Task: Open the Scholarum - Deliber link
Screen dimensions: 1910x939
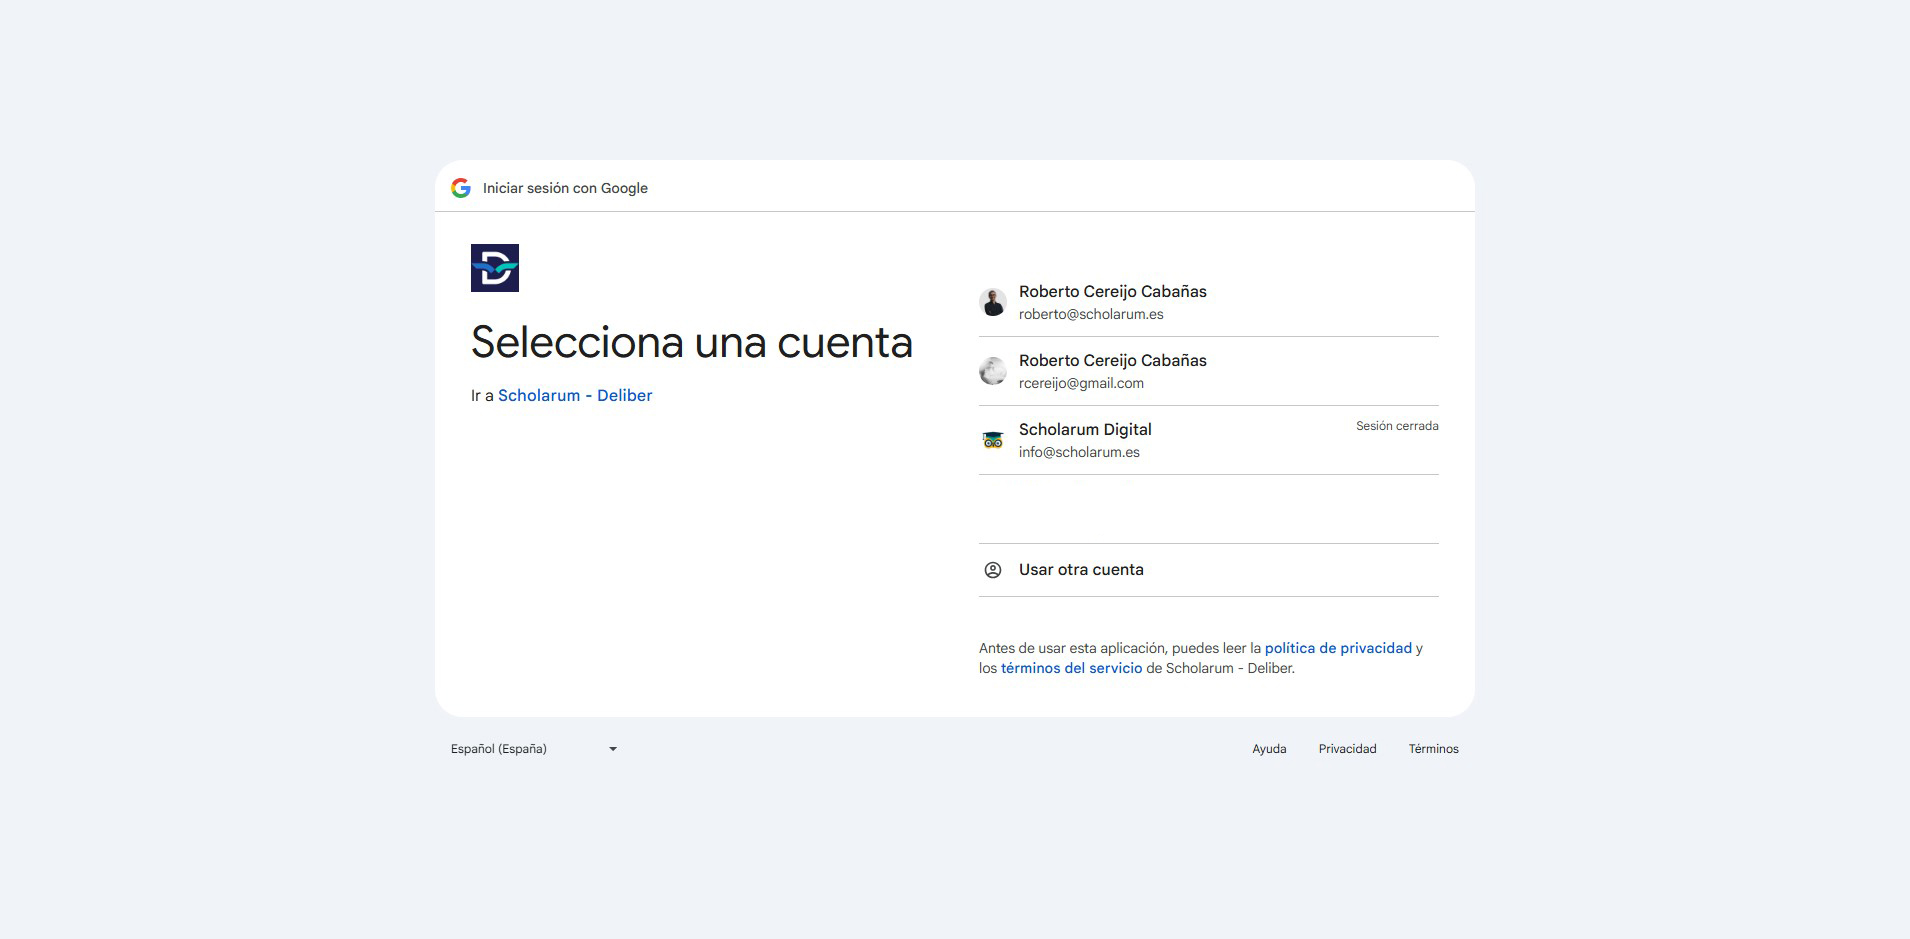Action: (573, 395)
